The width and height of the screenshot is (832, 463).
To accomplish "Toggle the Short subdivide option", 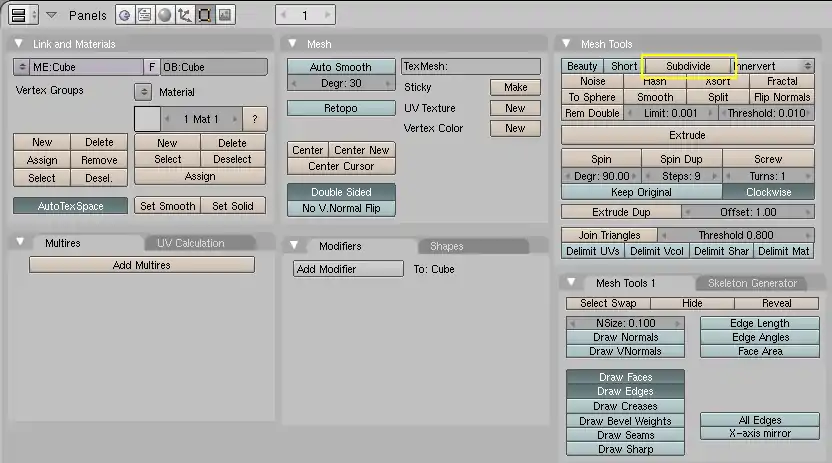I will click(624, 66).
